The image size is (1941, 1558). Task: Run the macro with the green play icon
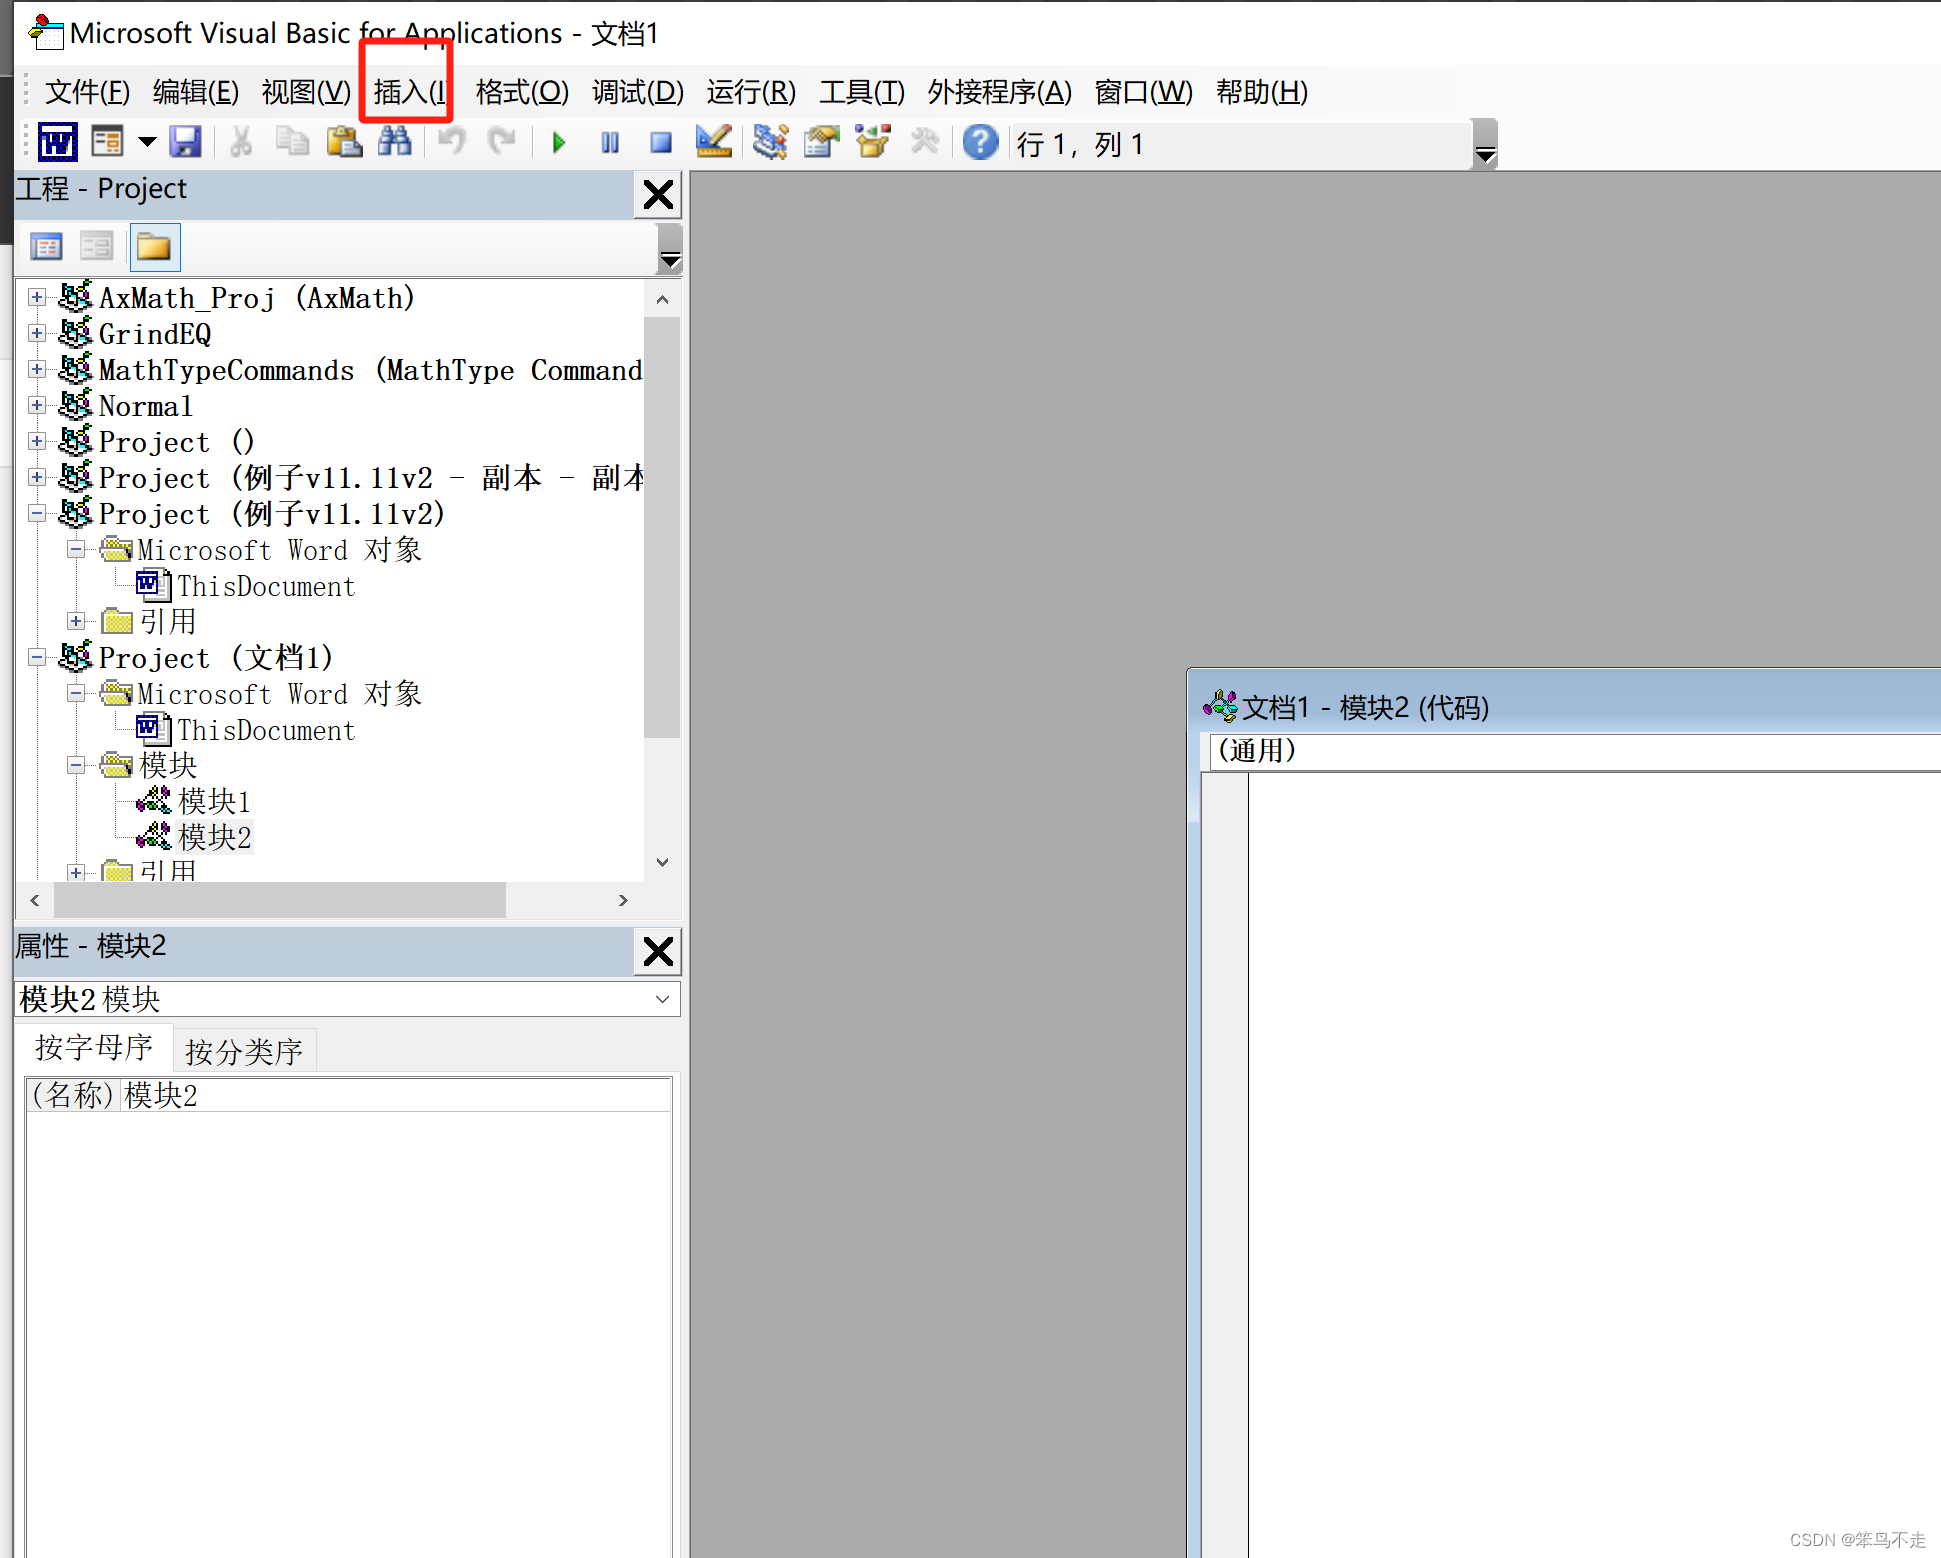click(x=559, y=142)
